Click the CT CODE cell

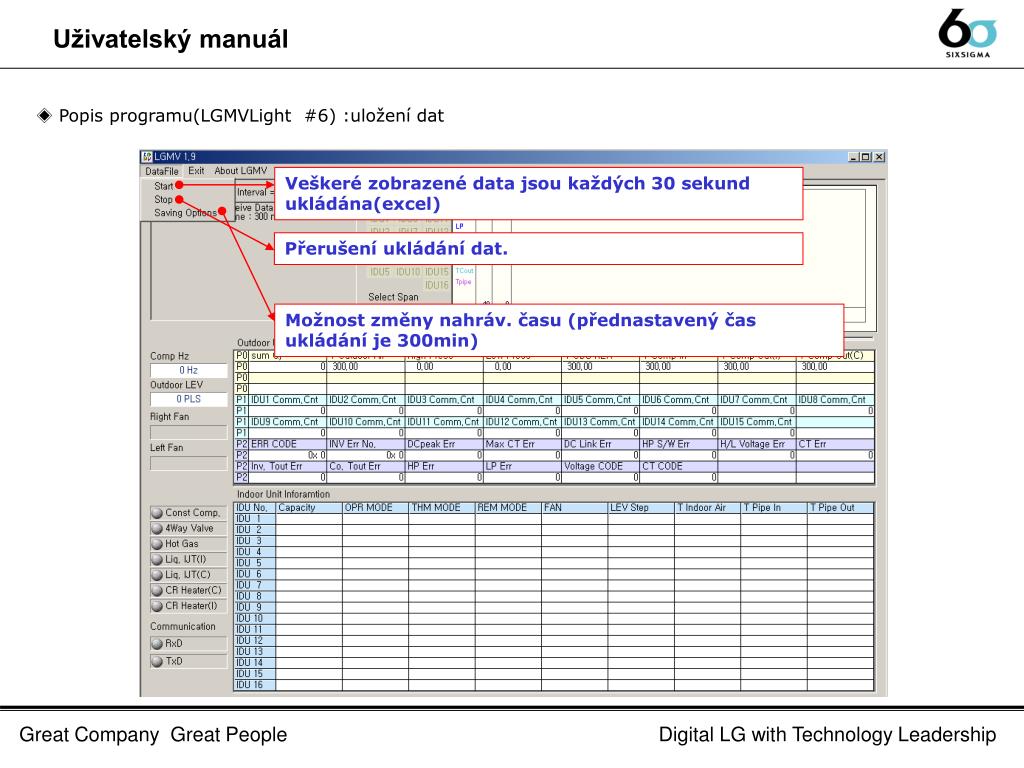click(x=679, y=466)
